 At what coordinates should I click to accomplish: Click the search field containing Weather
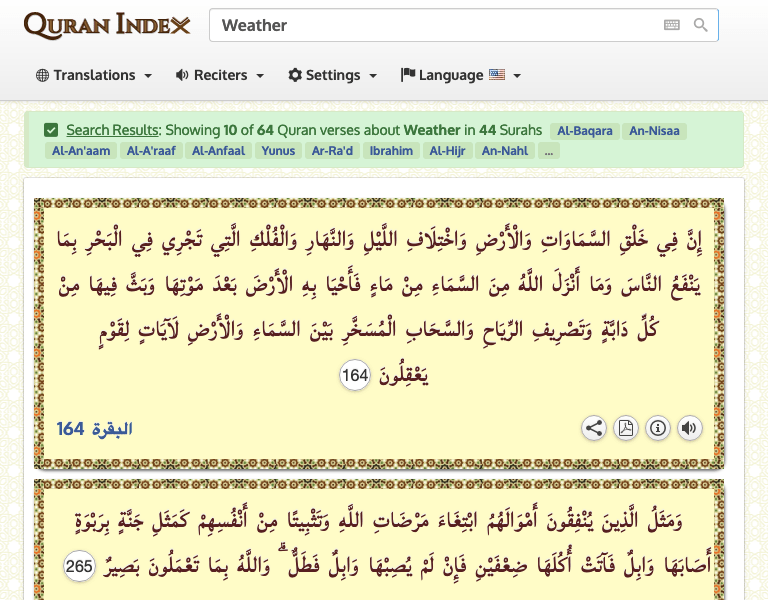(435, 25)
